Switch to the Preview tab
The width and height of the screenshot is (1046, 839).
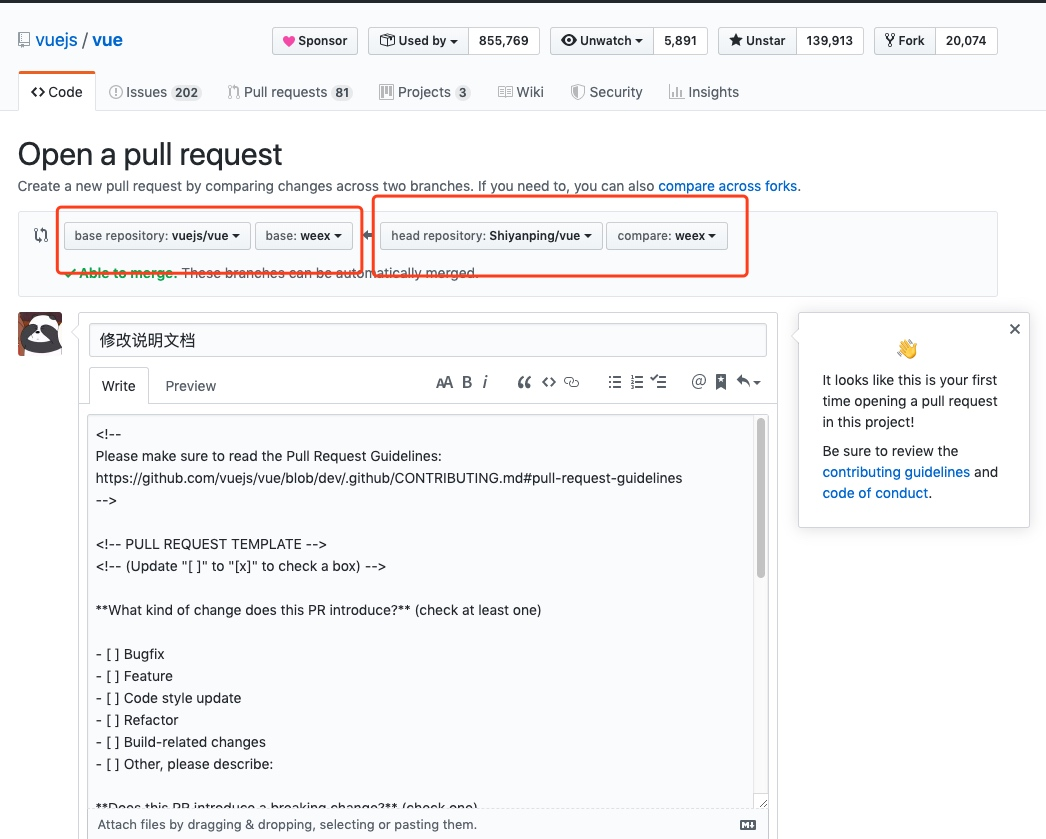[x=191, y=385]
